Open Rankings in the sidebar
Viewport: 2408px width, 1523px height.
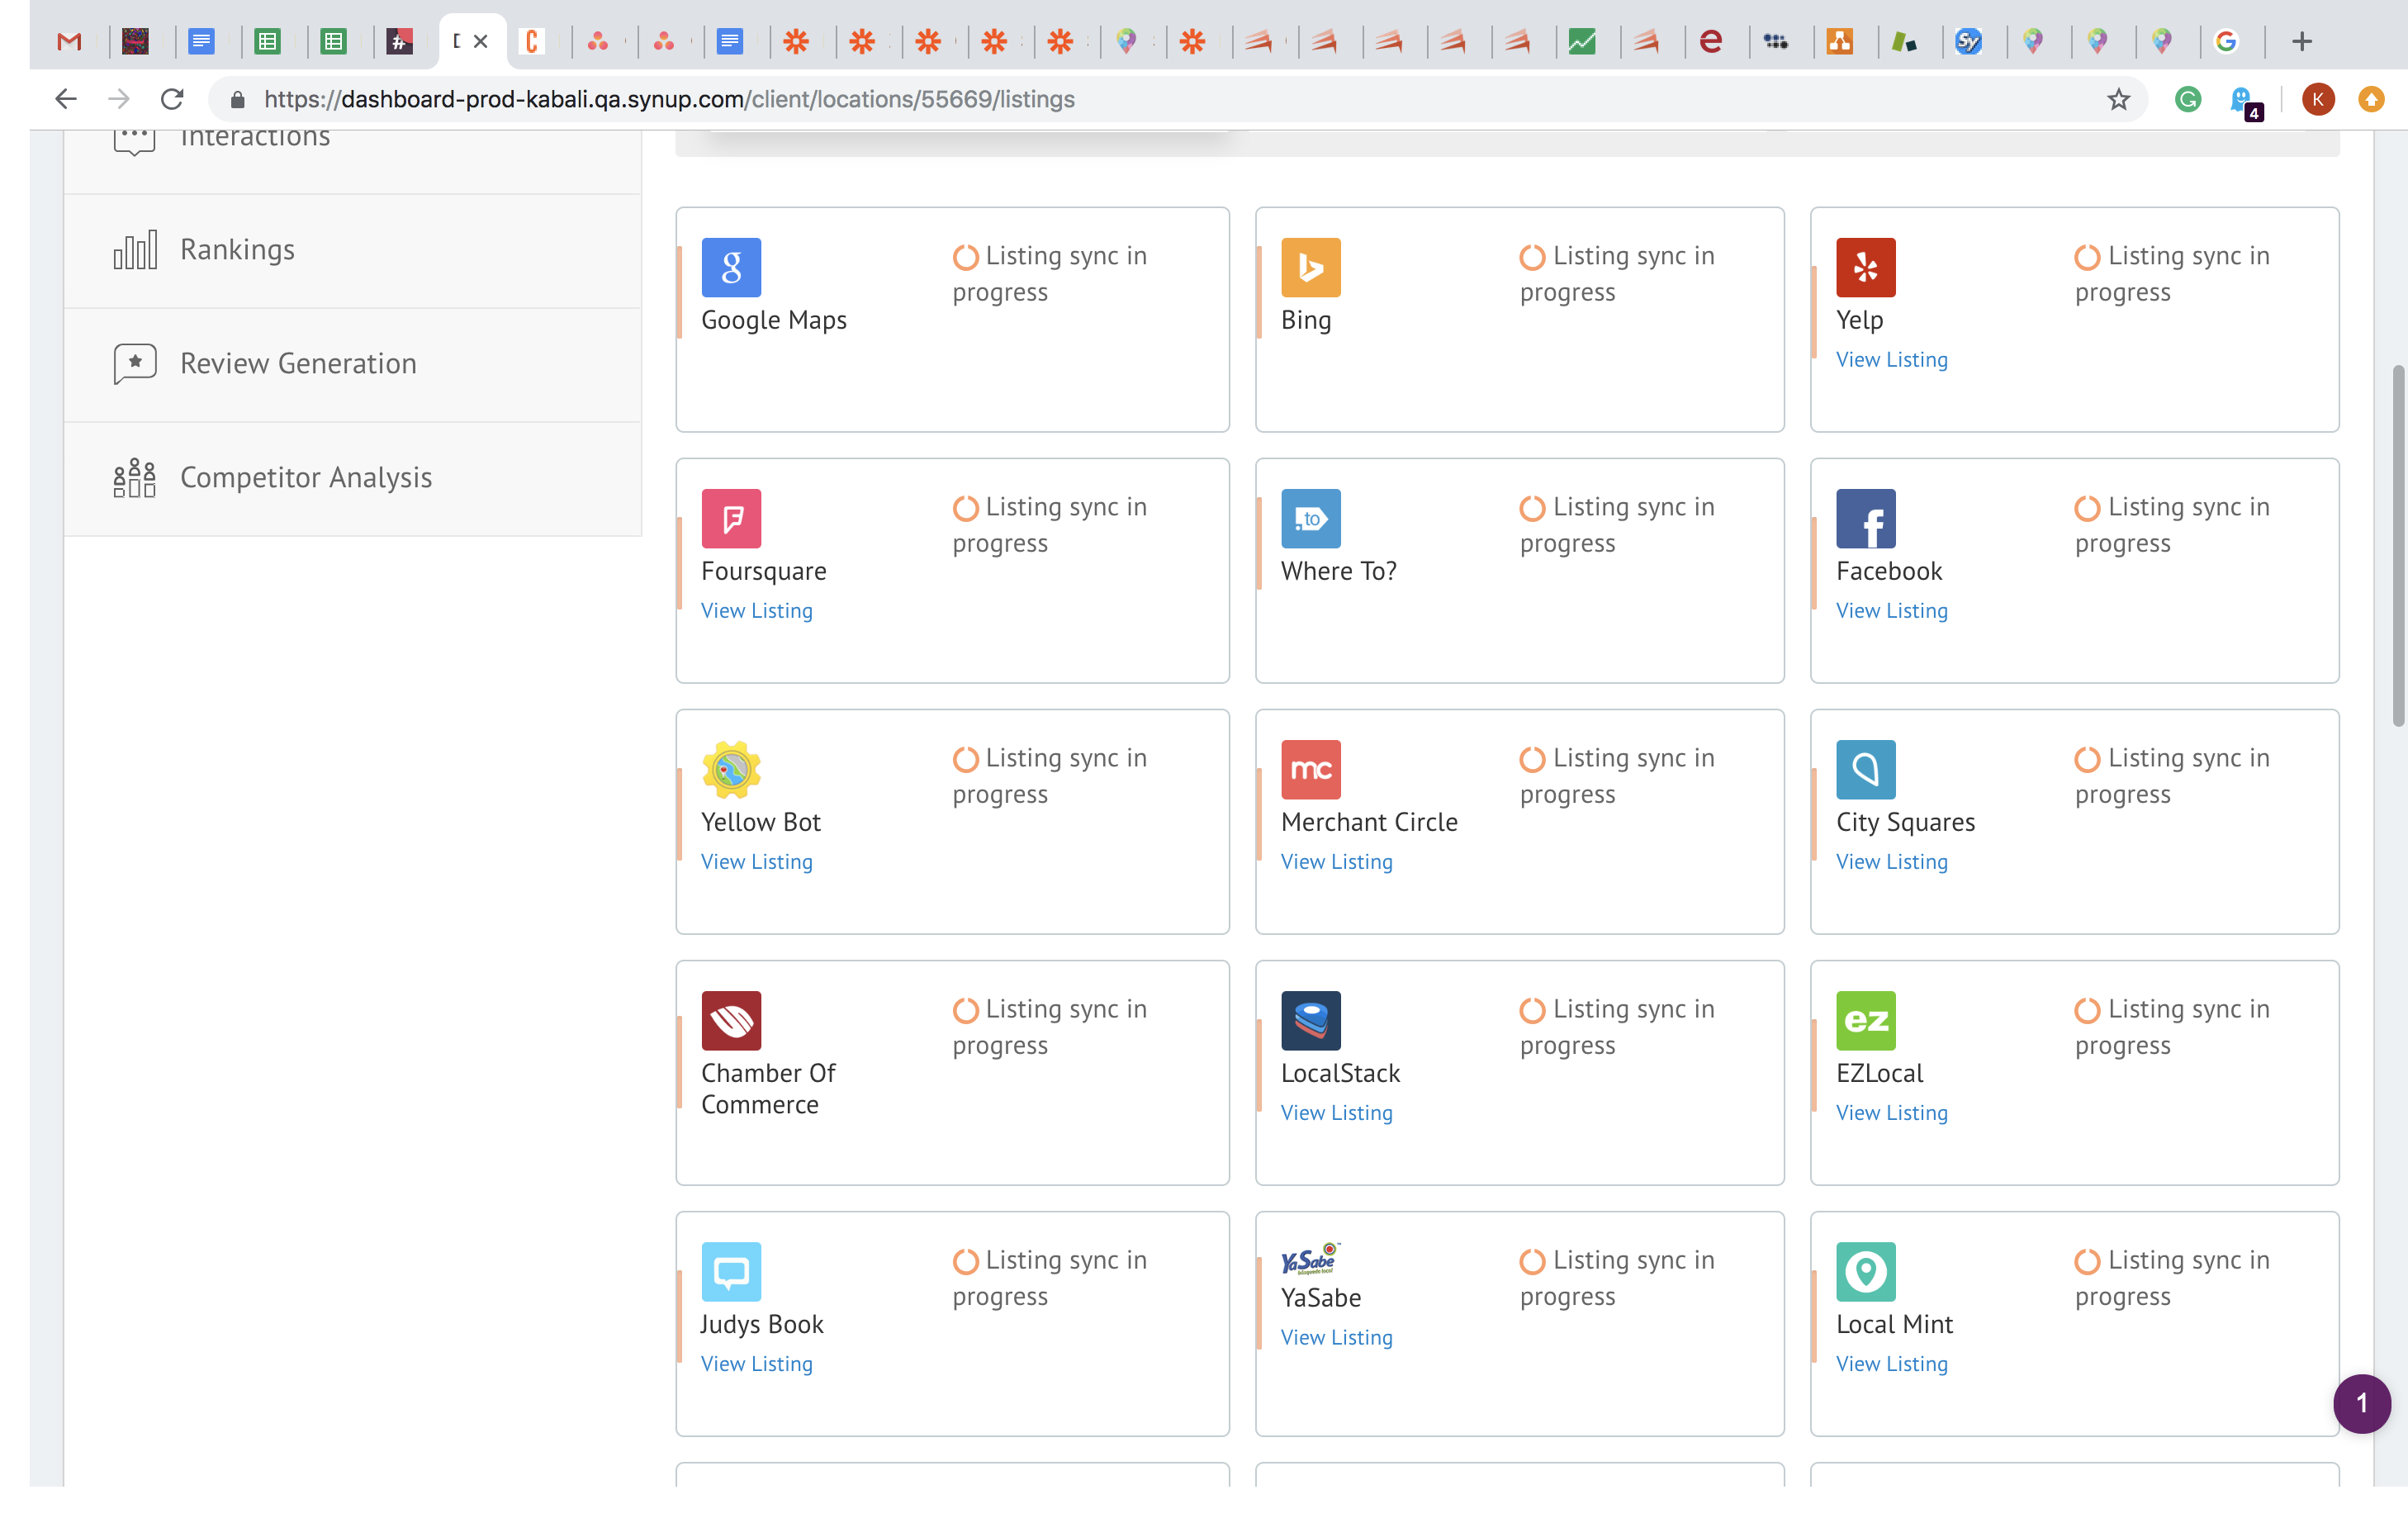352,250
